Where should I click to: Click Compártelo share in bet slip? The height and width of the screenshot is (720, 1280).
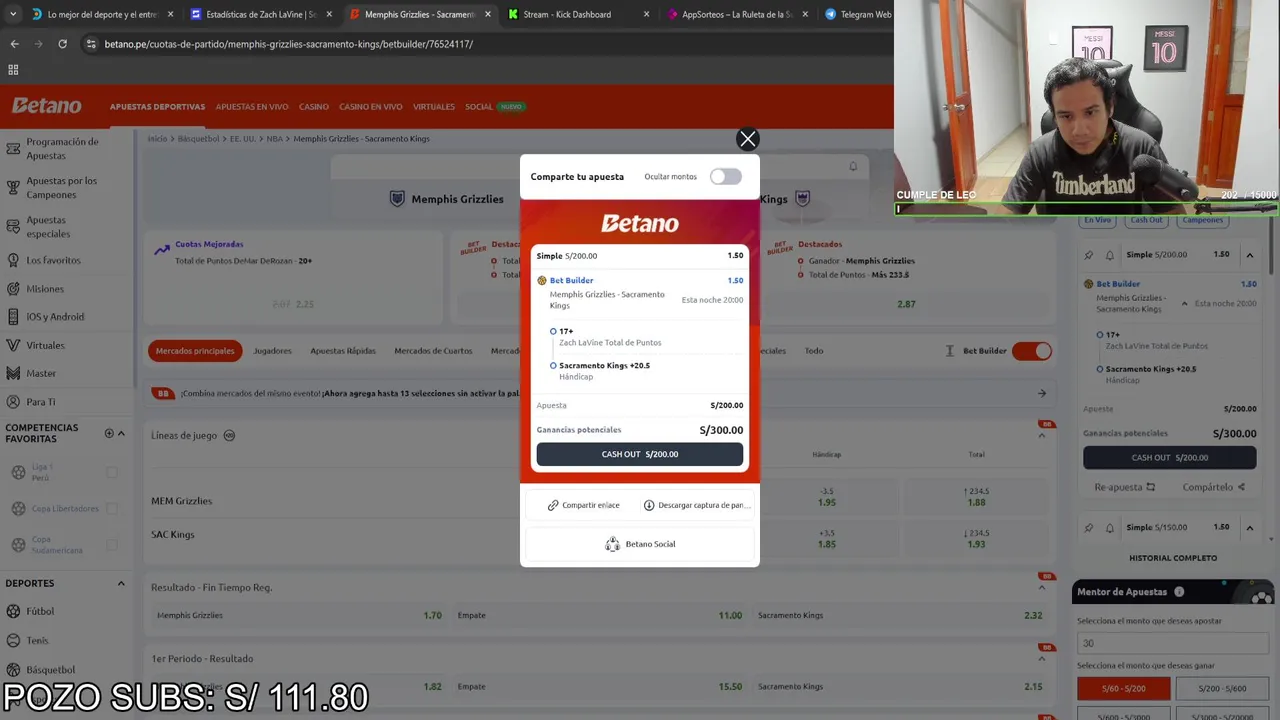(x=1213, y=487)
